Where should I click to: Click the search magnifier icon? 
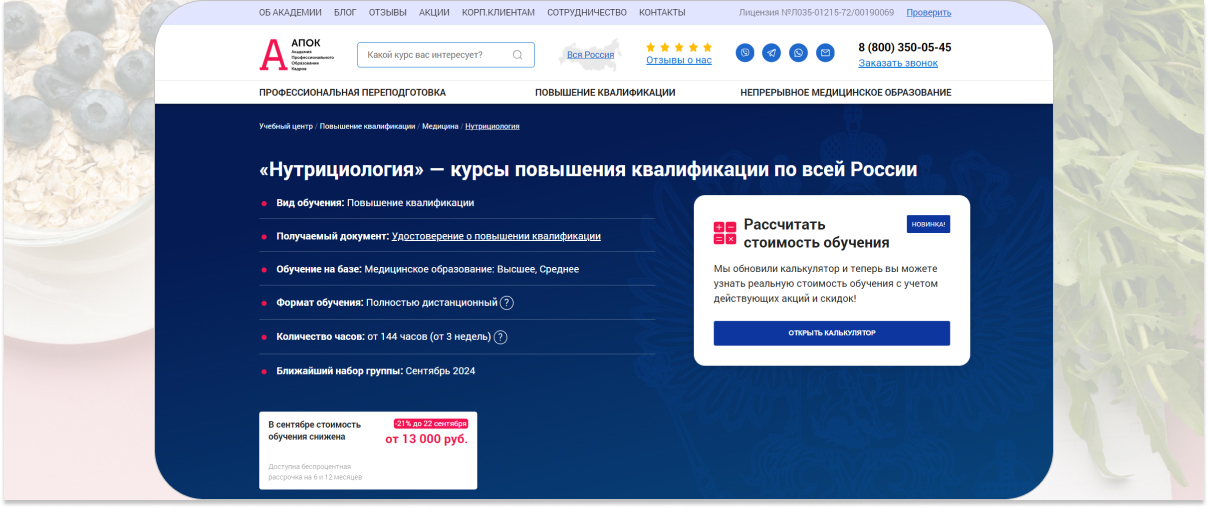(517, 55)
